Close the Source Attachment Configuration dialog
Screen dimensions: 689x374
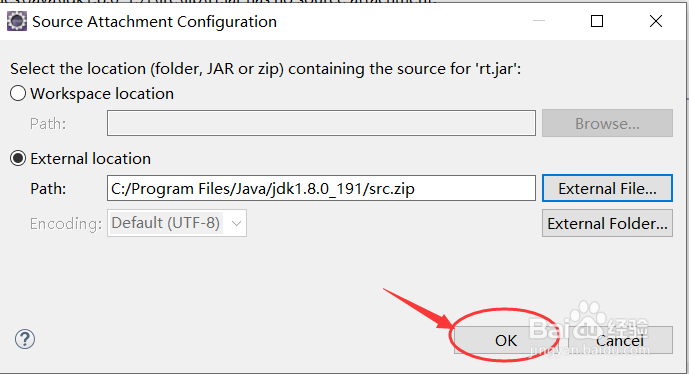coord(656,21)
